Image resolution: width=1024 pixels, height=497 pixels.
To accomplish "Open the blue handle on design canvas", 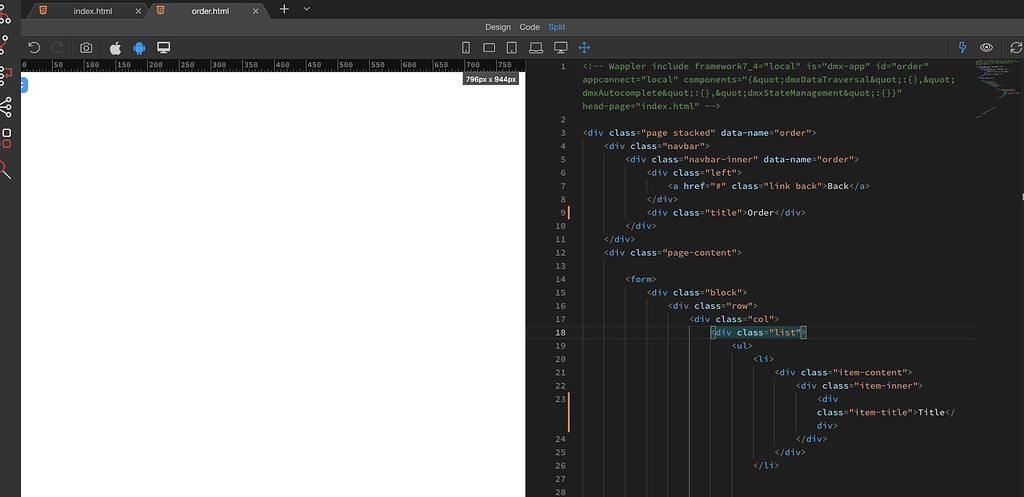I will tap(24, 84).
